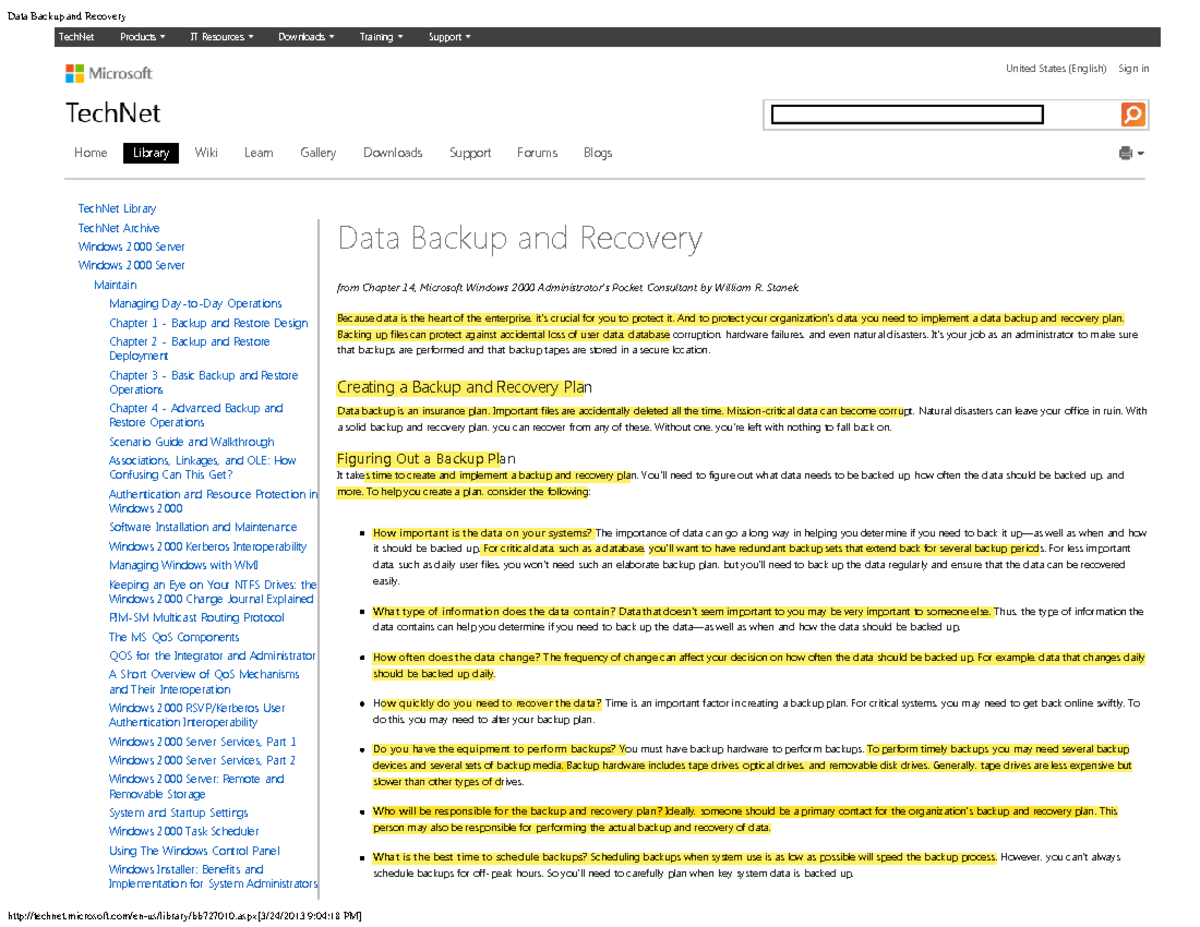1200x927 pixels.
Task: Expand the printer icon's dropdown arrow
Action: click(1140, 152)
